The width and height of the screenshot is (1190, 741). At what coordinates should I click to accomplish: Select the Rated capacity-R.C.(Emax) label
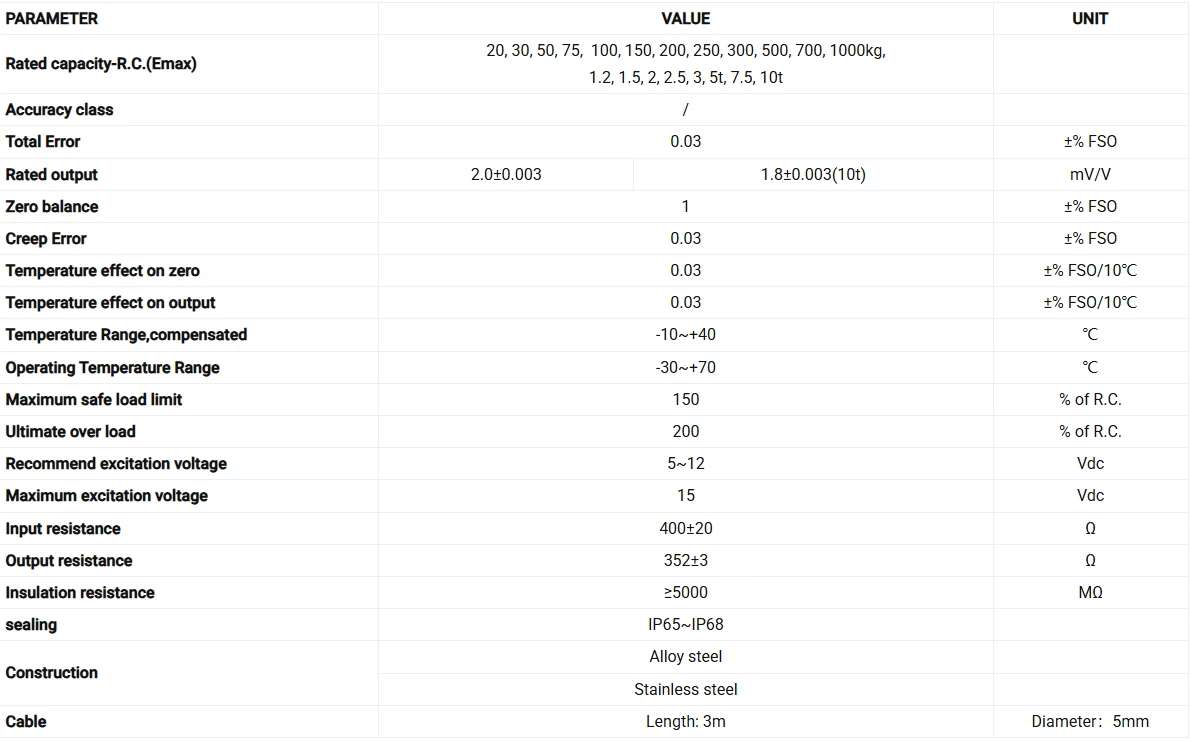(x=101, y=64)
